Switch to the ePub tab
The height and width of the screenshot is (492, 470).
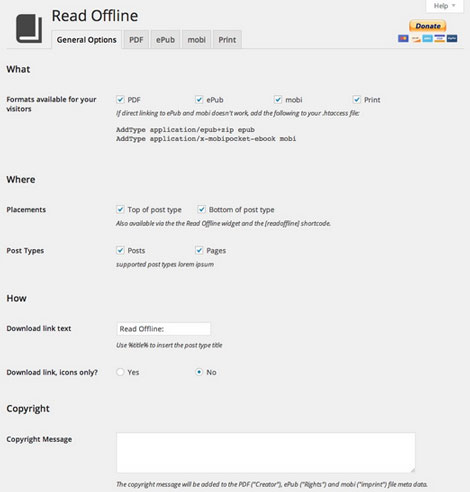pyautogui.click(x=165, y=40)
